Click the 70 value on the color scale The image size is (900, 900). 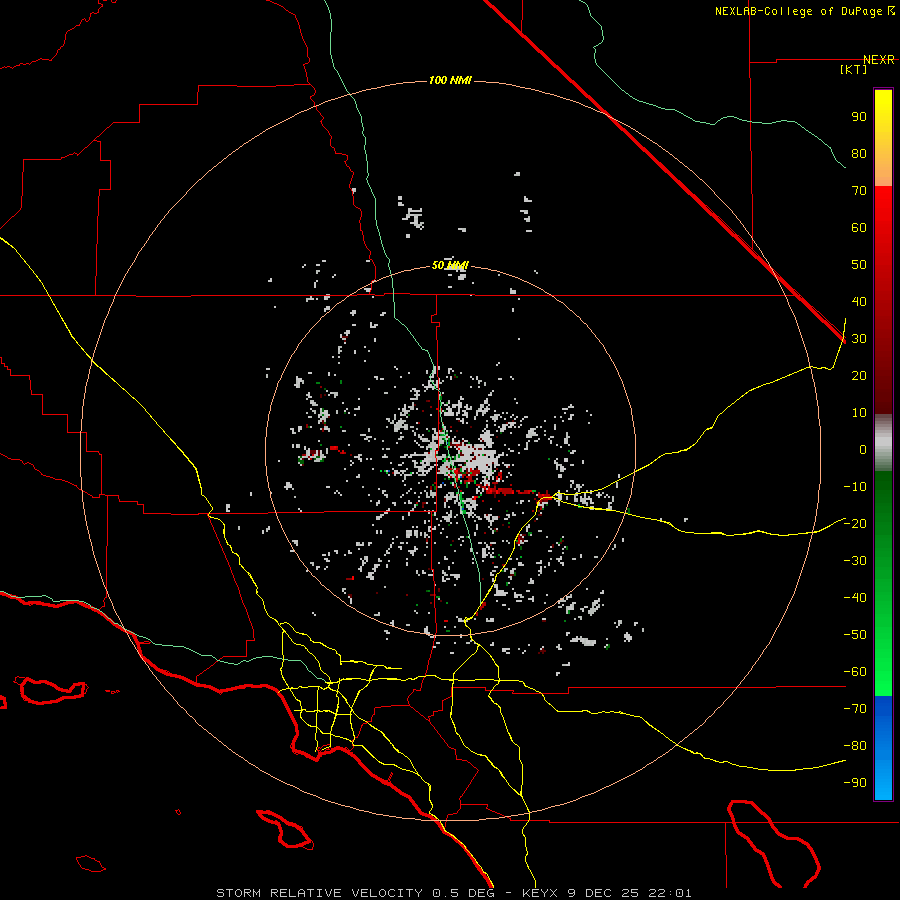click(859, 191)
